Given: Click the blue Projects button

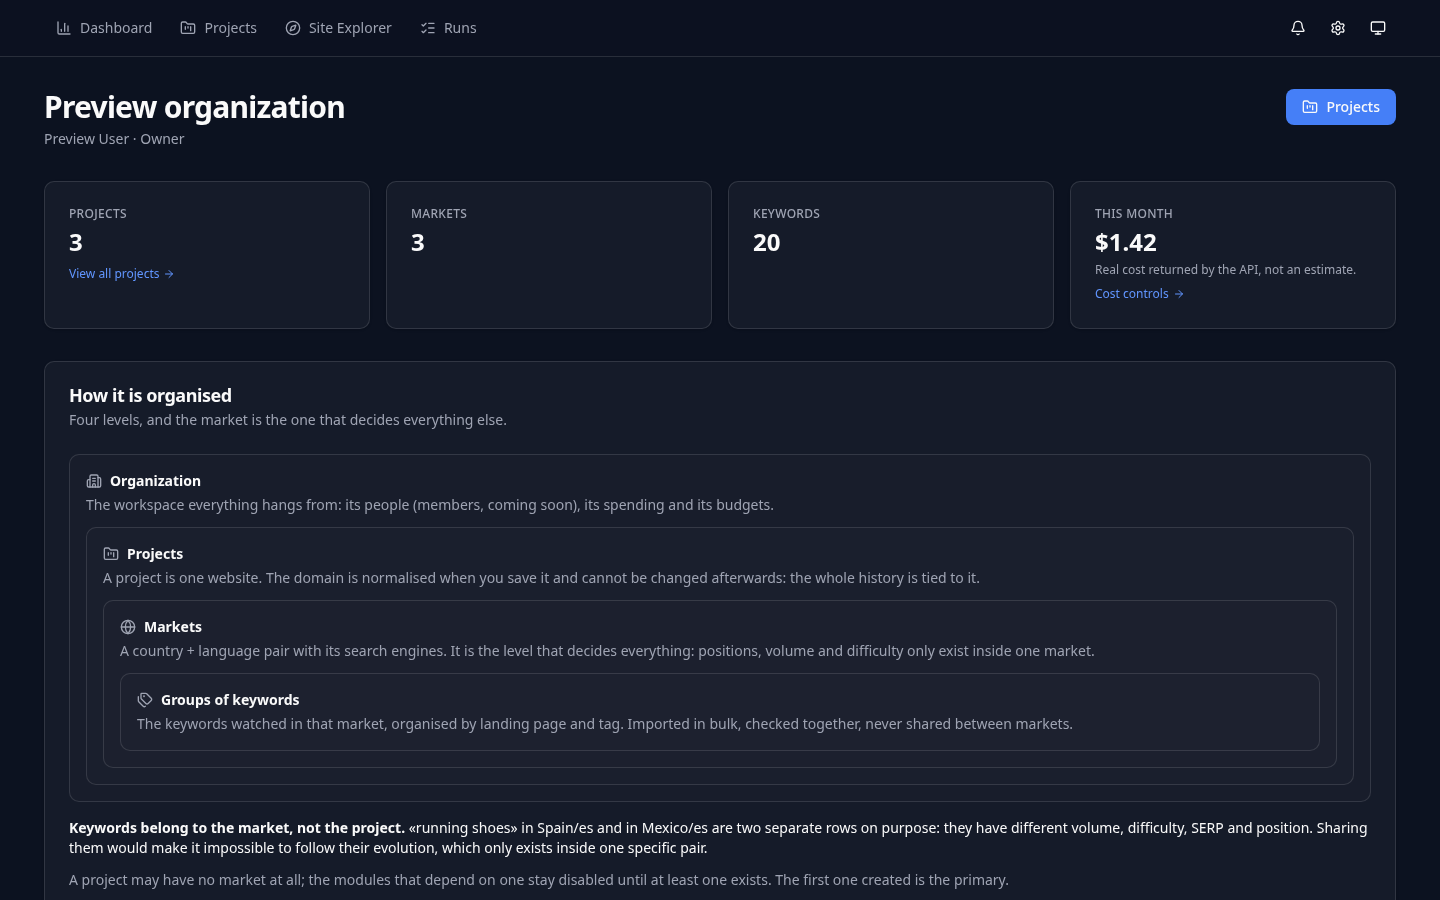Looking at the screenshot, I should [1340, 107].
